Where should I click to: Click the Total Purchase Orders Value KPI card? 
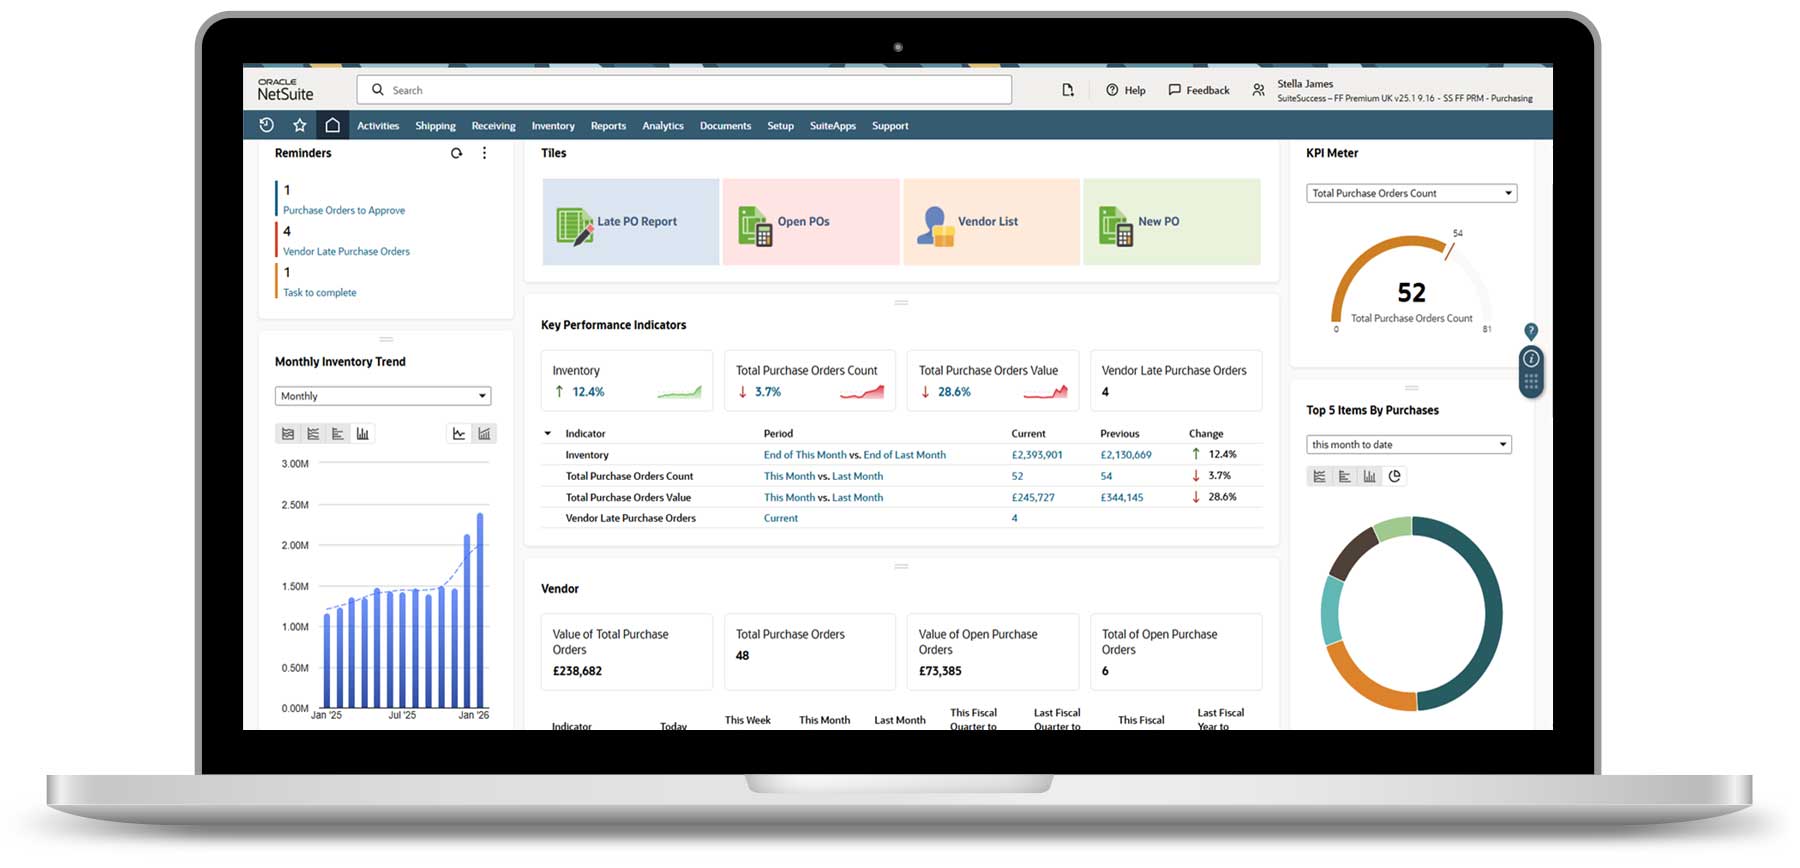(993, 380)
